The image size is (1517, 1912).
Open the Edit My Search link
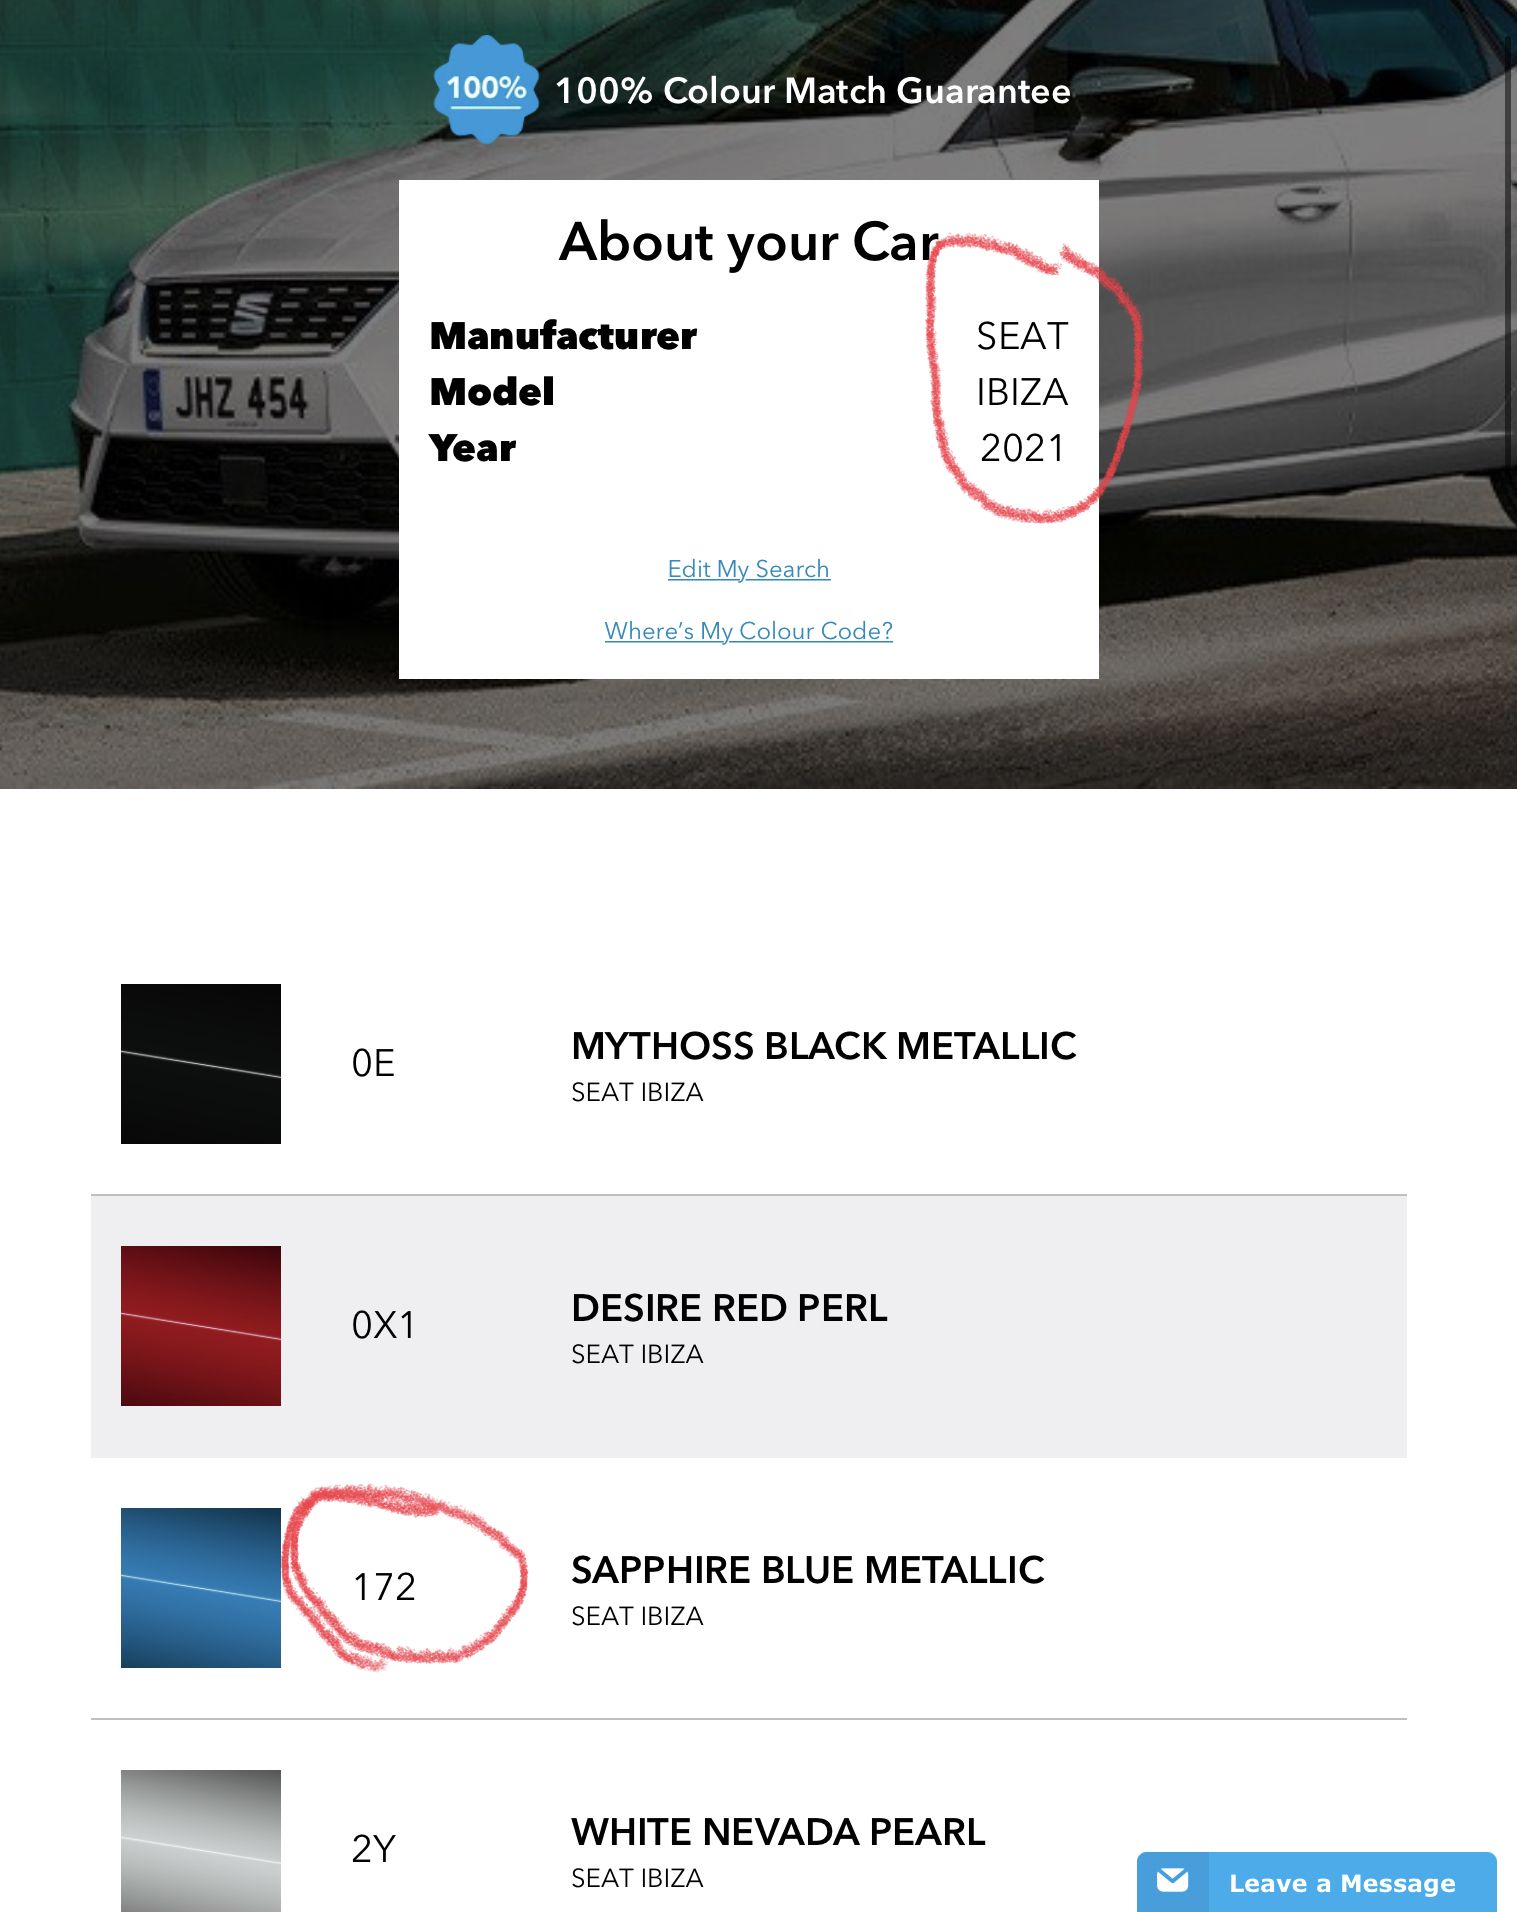(748, 569)
